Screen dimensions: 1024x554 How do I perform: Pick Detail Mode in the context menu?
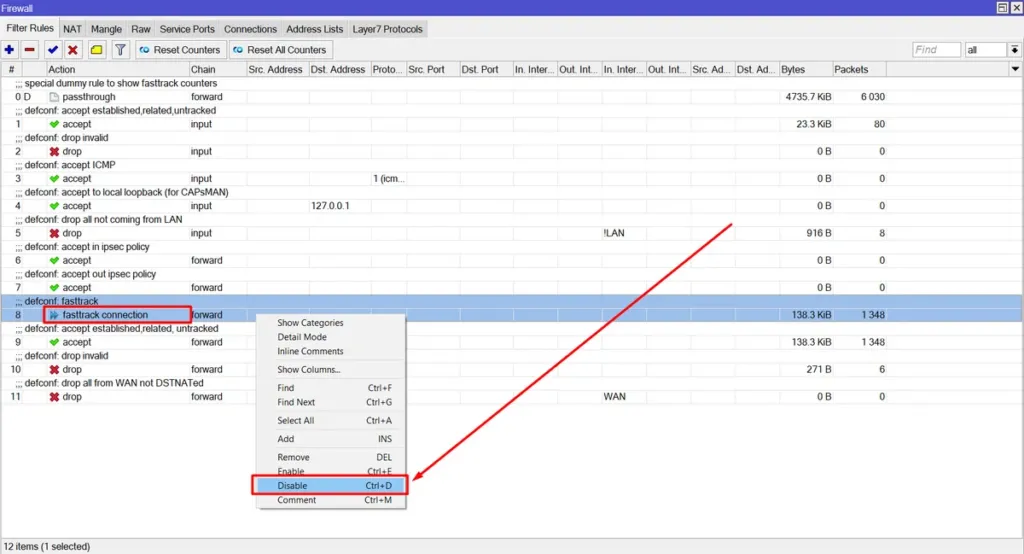coord(303,337)
